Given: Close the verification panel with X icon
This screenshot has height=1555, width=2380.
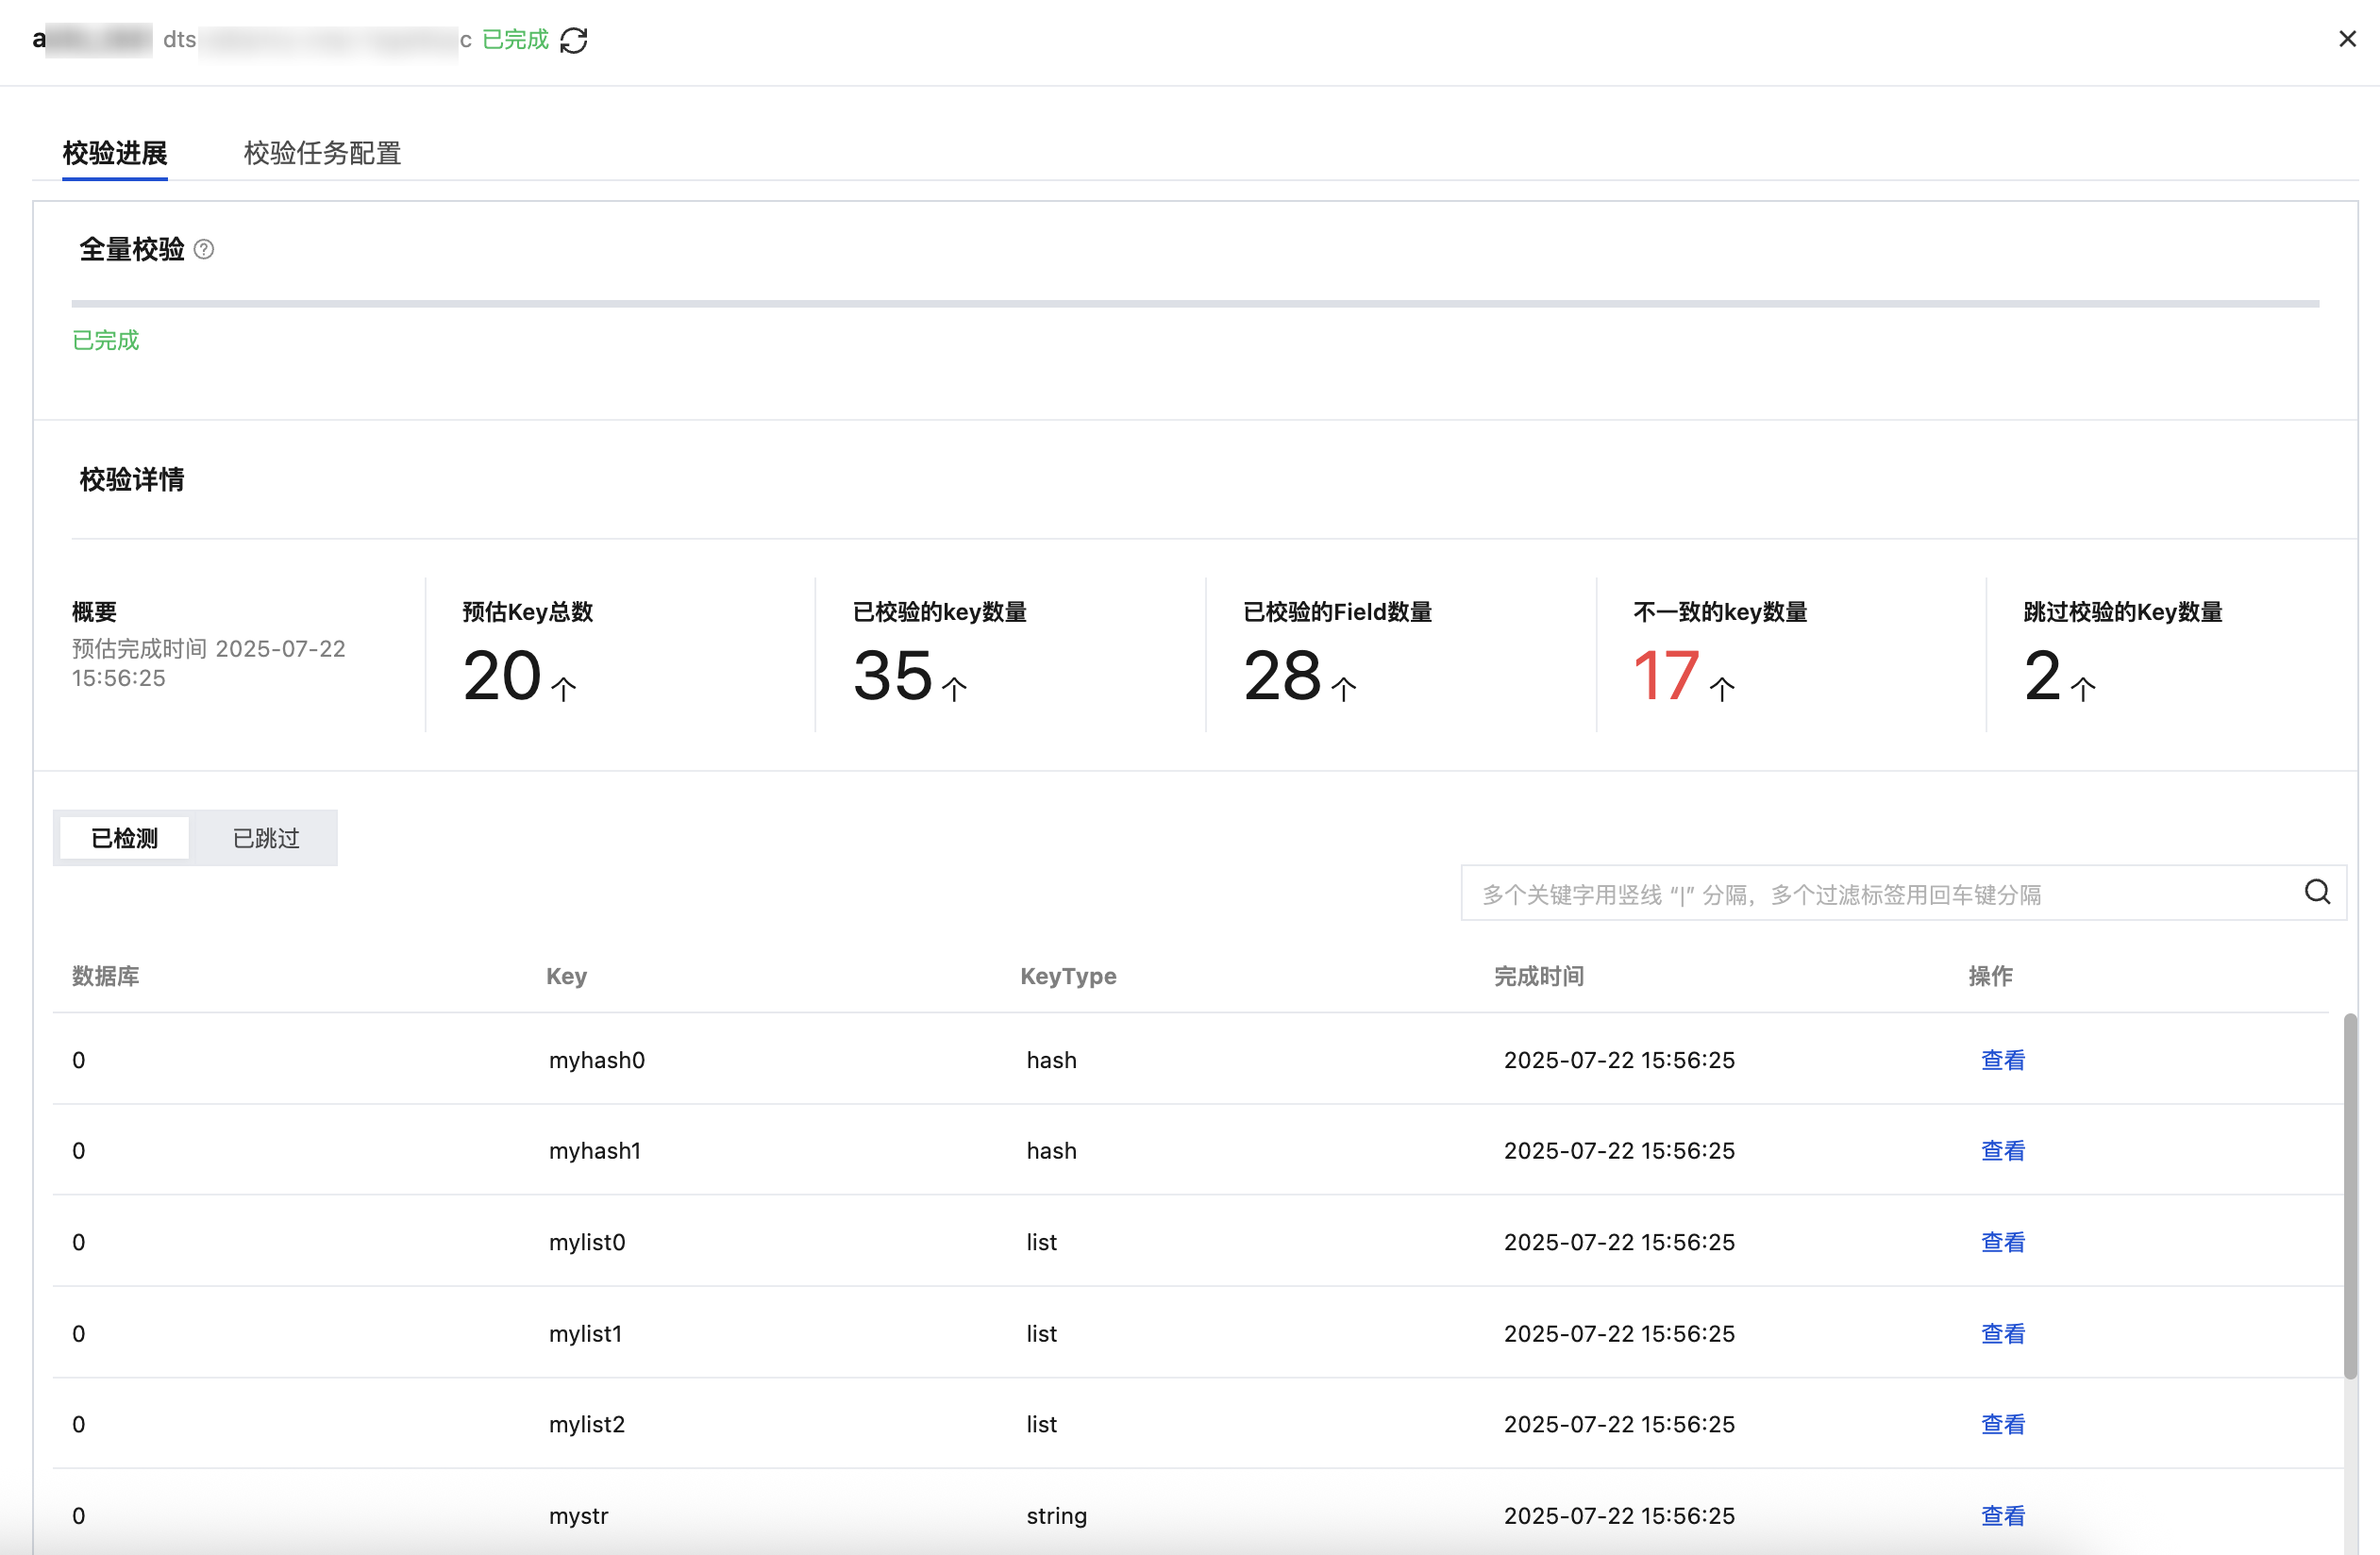Looking at the screenshot, I should [x=2347, y=39].
